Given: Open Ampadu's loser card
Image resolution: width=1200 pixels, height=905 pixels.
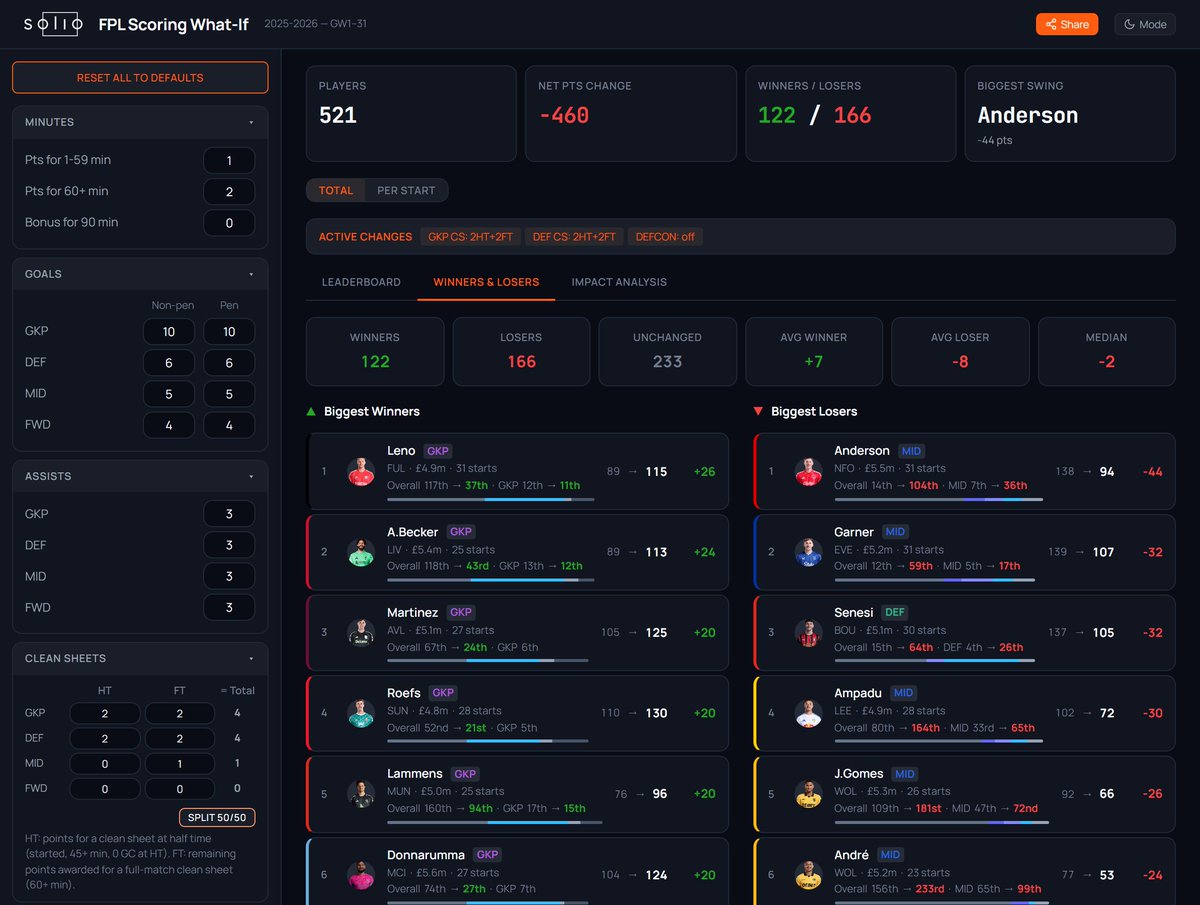Looking at the screenshot, I should [965, 713].
